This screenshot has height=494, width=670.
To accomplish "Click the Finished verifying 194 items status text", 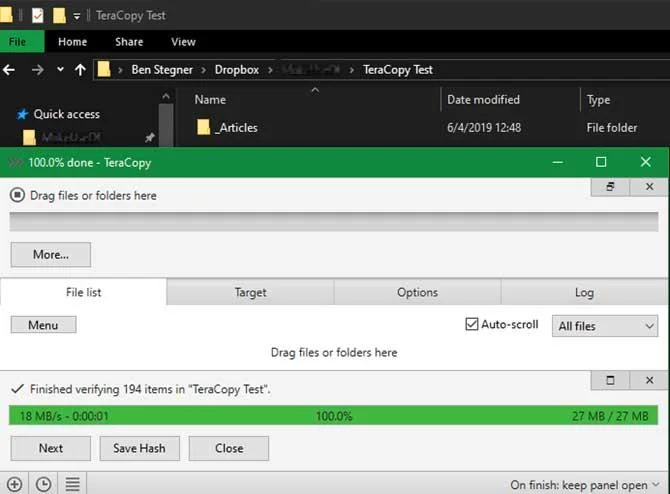I will click(x=150, y=389).
